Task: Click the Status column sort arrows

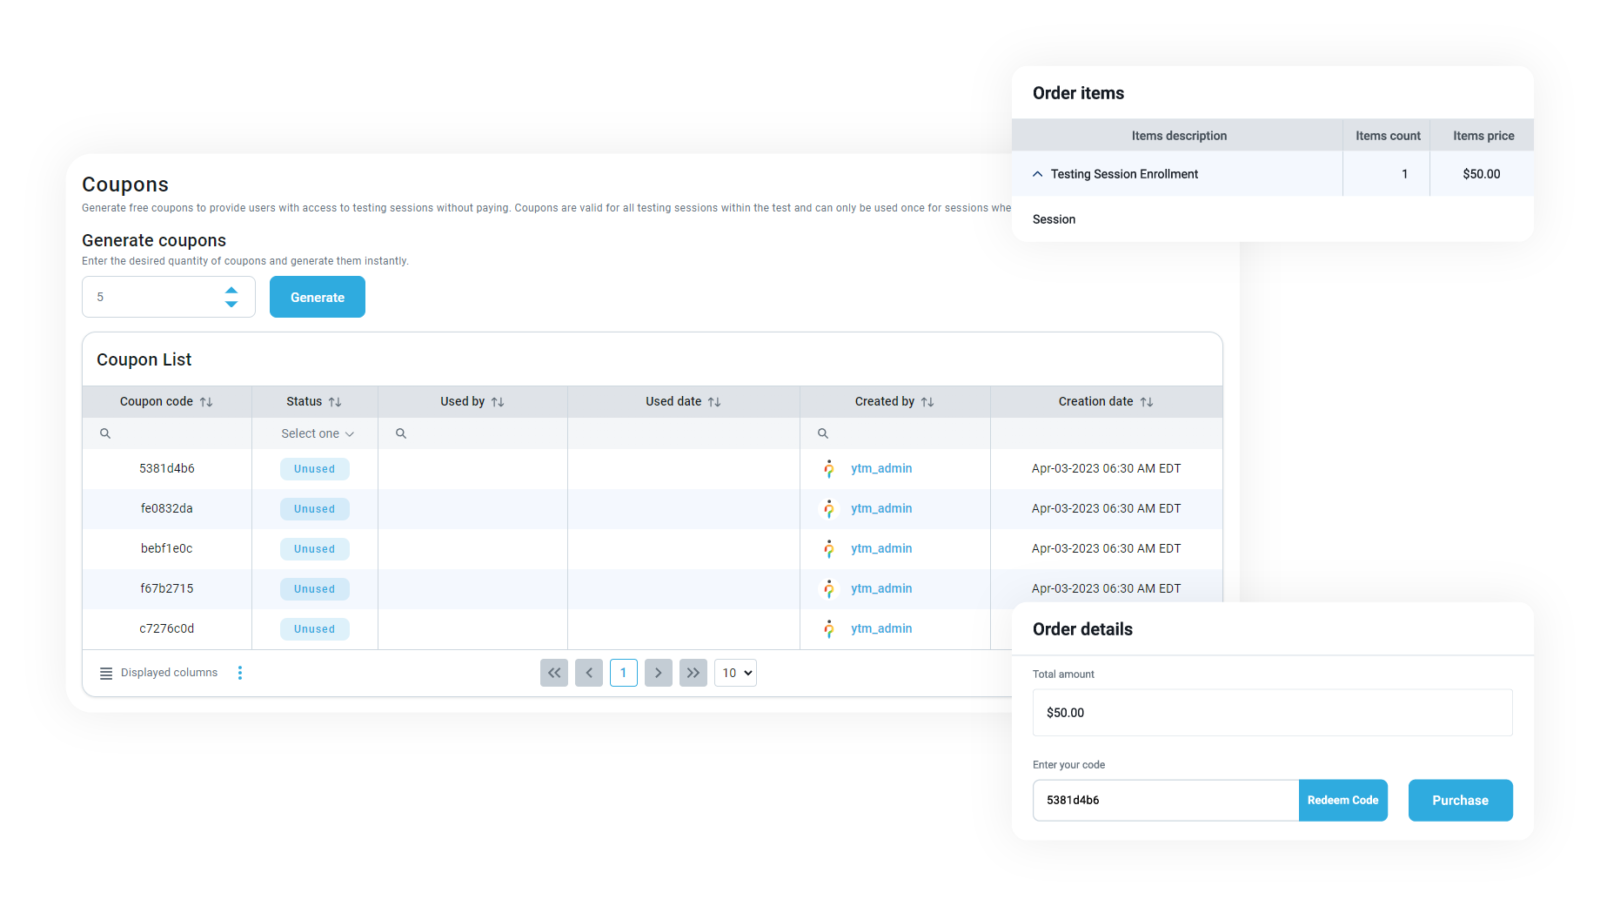Action: [335, 402]
